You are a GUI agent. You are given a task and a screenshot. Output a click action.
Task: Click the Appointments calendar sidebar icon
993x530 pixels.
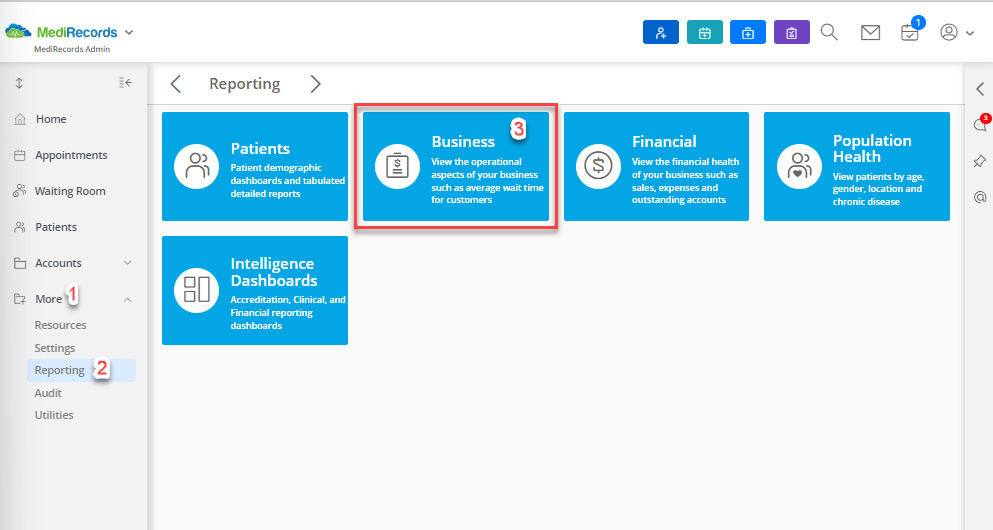(20, 155)
